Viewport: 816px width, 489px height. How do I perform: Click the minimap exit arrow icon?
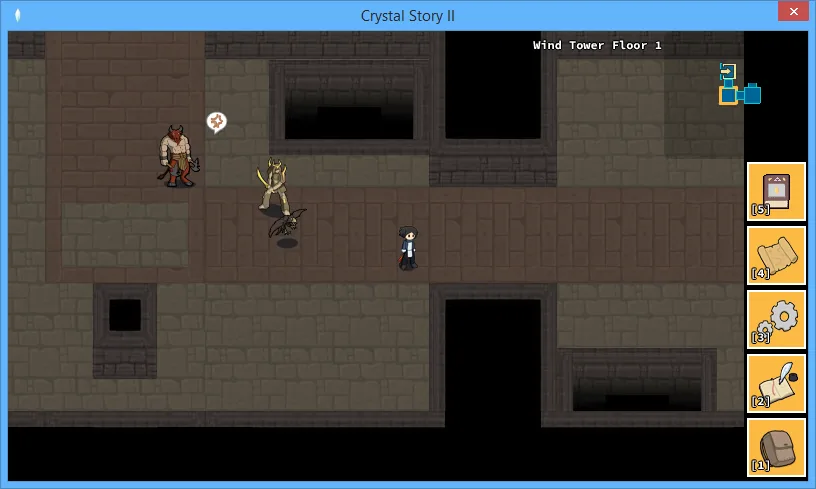click(x=728, y=71)
